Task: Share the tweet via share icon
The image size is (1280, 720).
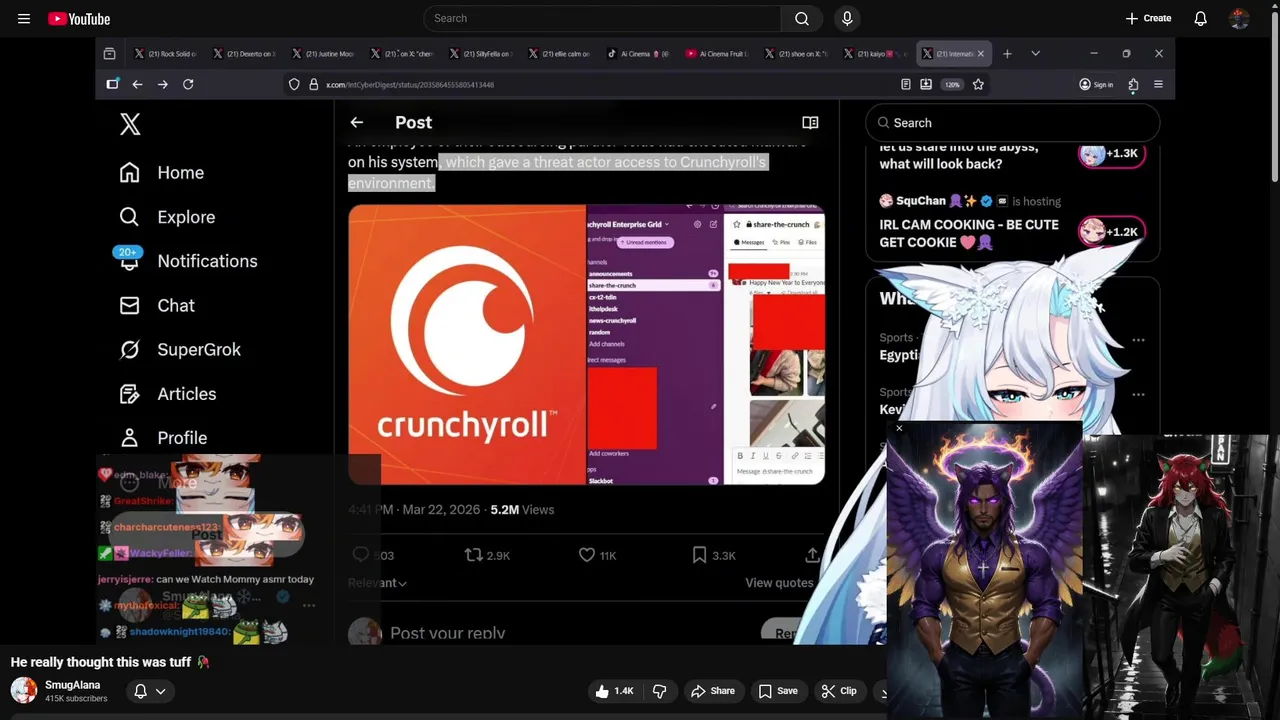Action: (812, 555)
